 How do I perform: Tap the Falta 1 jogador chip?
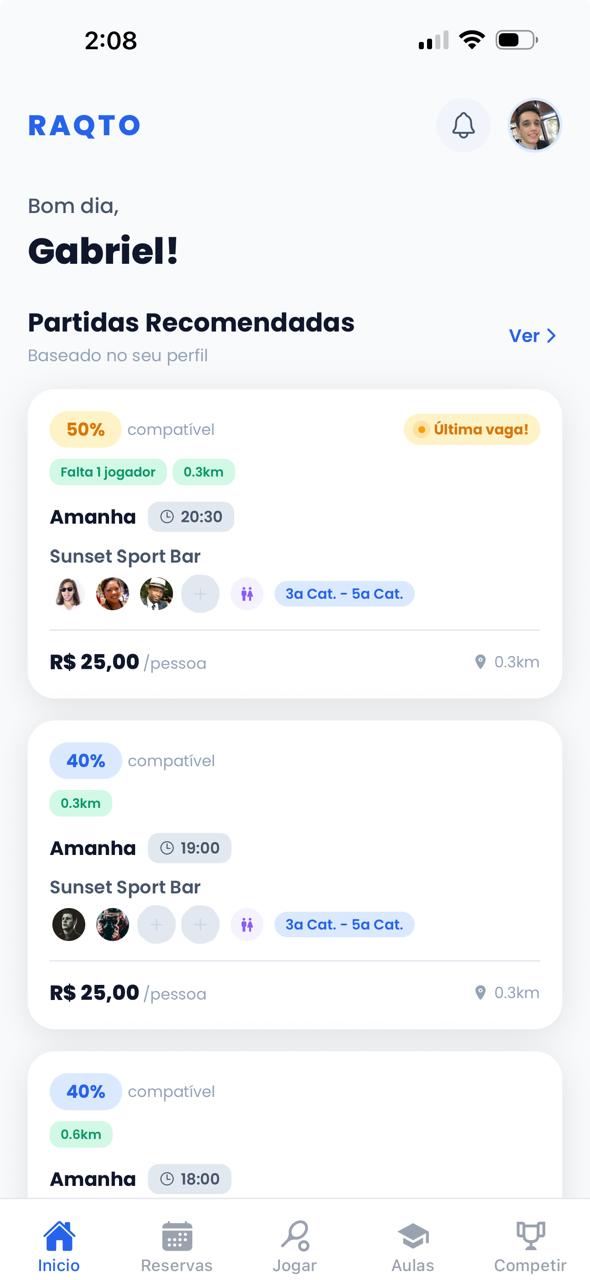[x=108, y=471]
